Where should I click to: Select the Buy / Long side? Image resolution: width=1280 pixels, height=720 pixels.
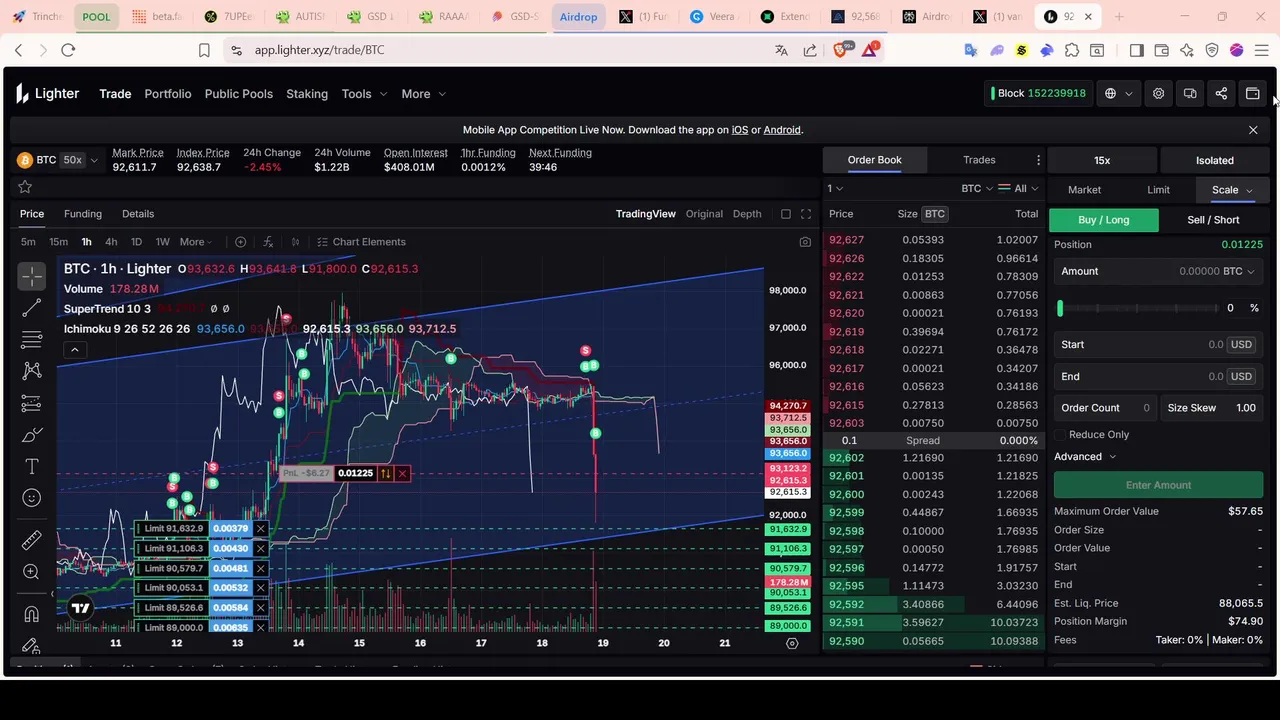point(1104,220)
